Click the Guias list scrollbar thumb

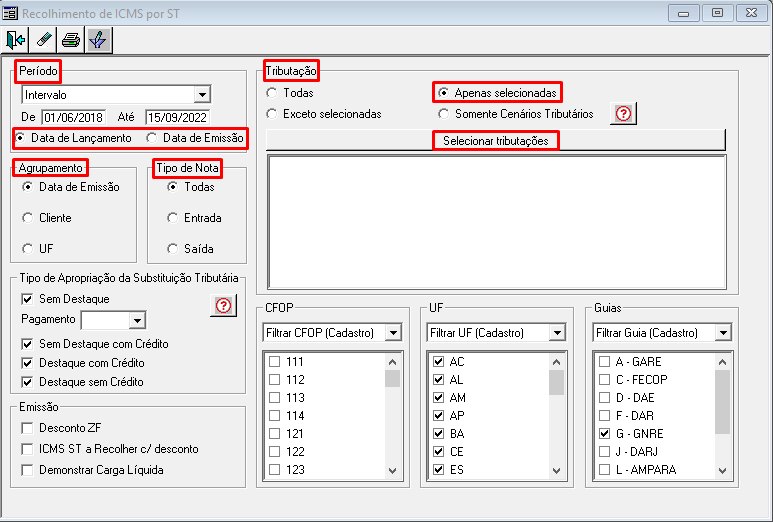click(722, 402)
